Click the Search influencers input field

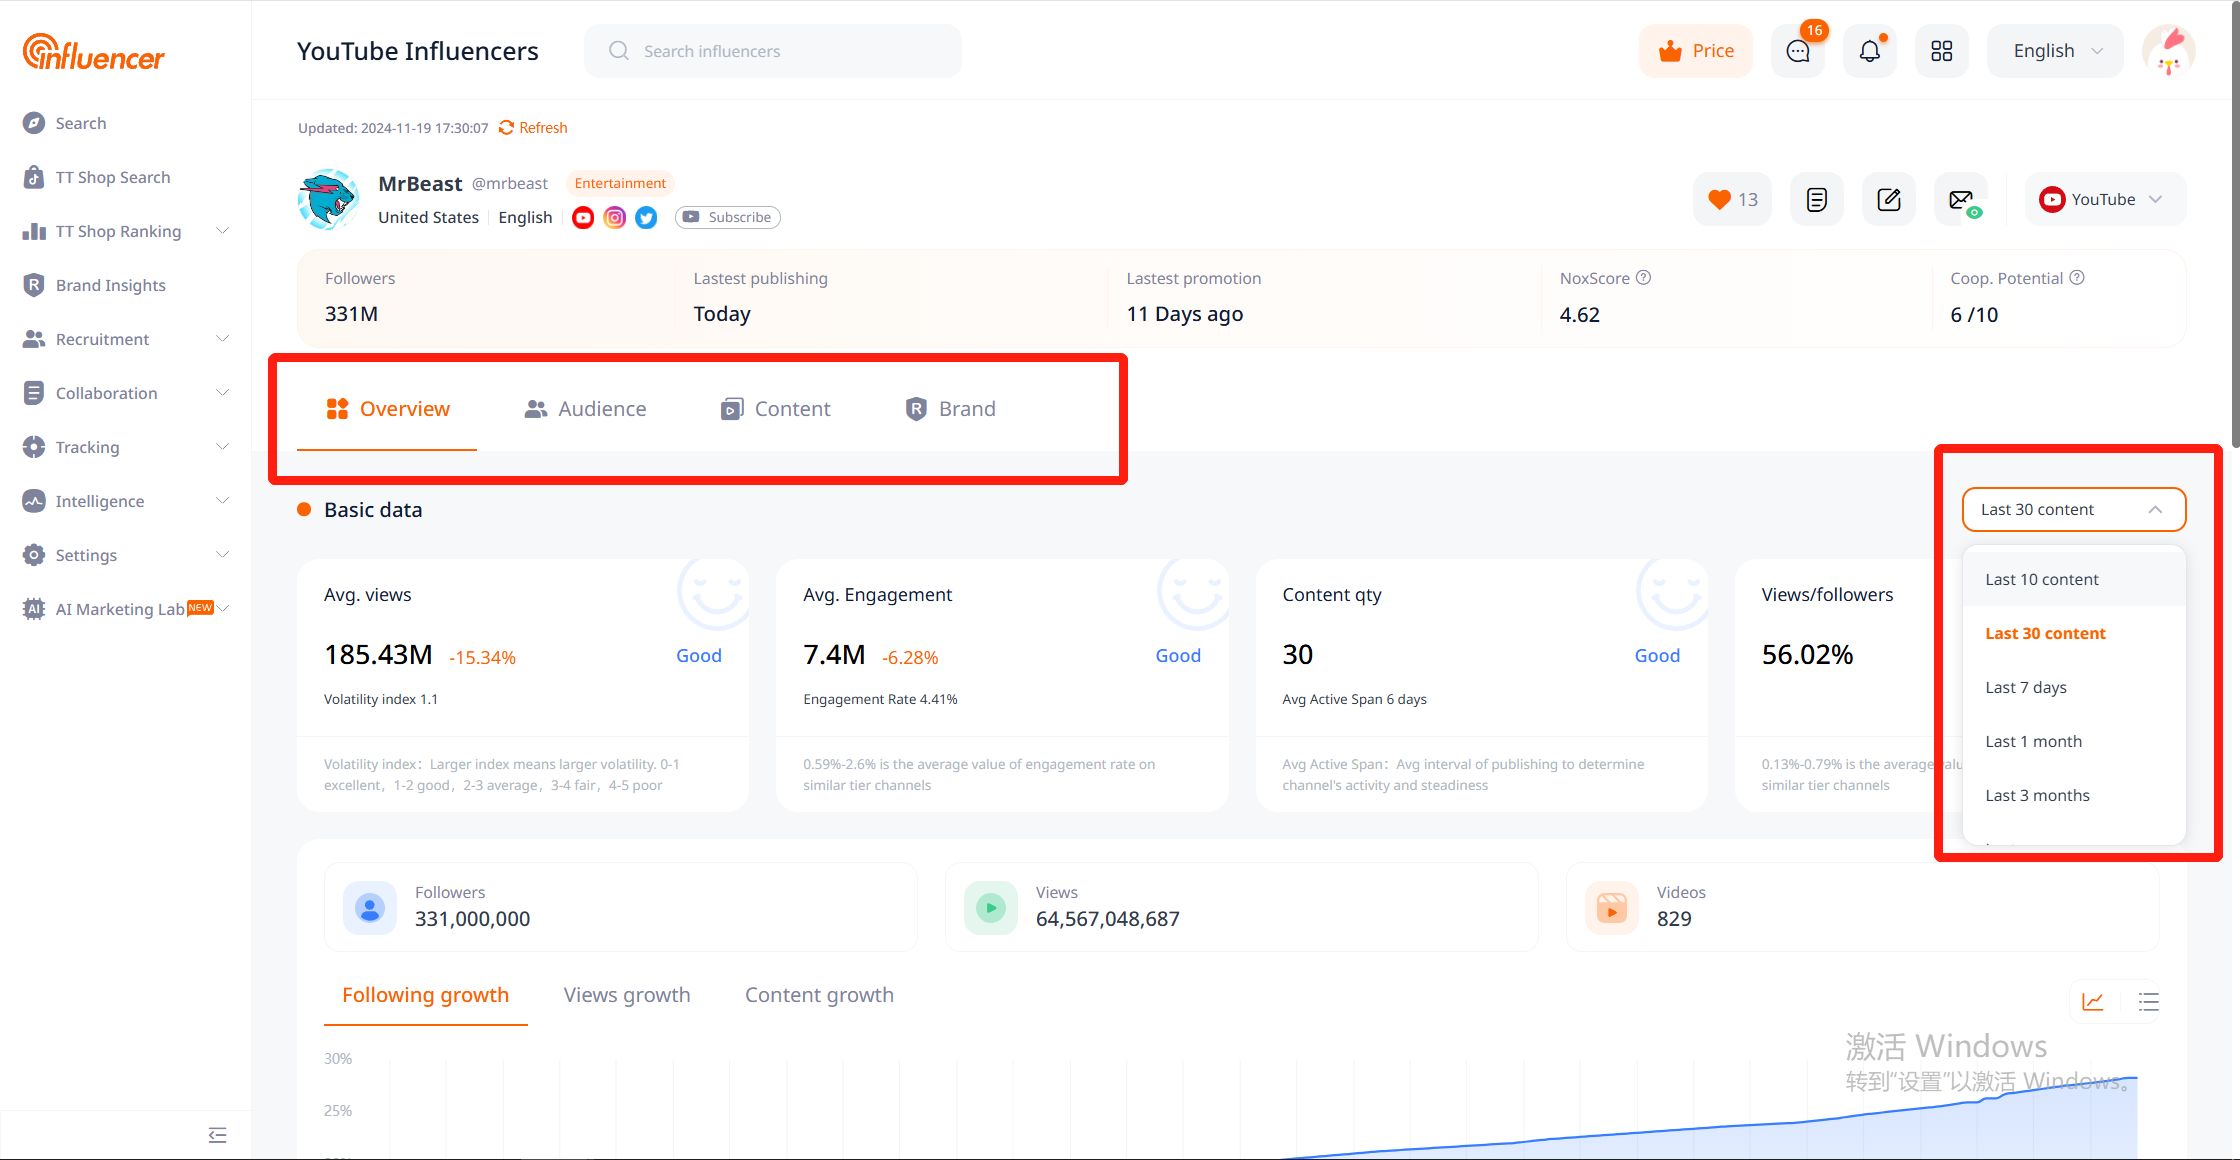coord(773,51)
